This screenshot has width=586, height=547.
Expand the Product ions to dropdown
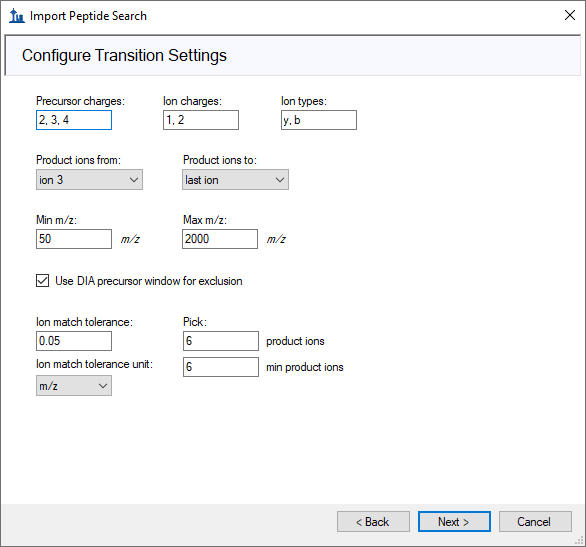click(235, 180)
